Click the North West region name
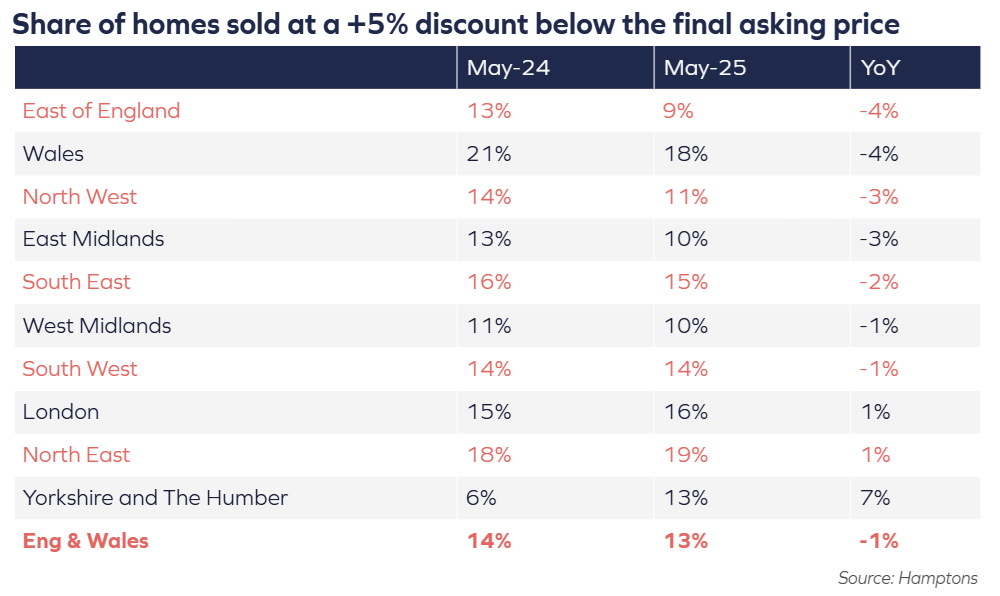The width and height of the screenshot is (1000, 596). 80,197
